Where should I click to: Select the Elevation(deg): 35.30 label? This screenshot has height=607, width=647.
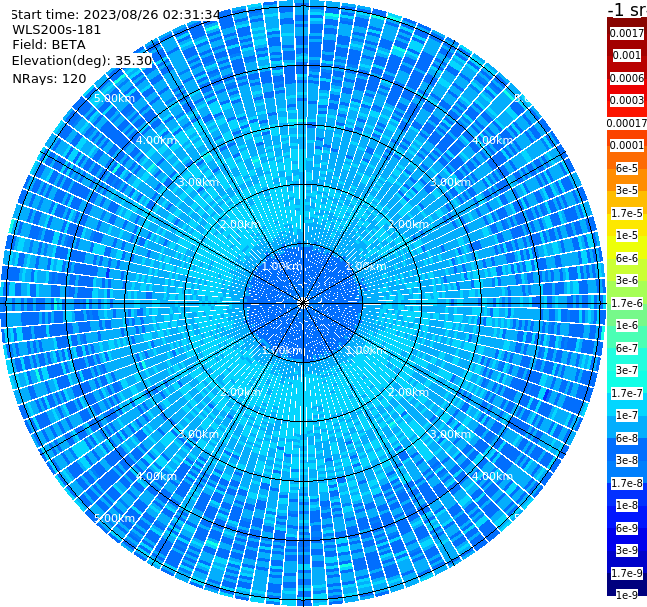82,61
